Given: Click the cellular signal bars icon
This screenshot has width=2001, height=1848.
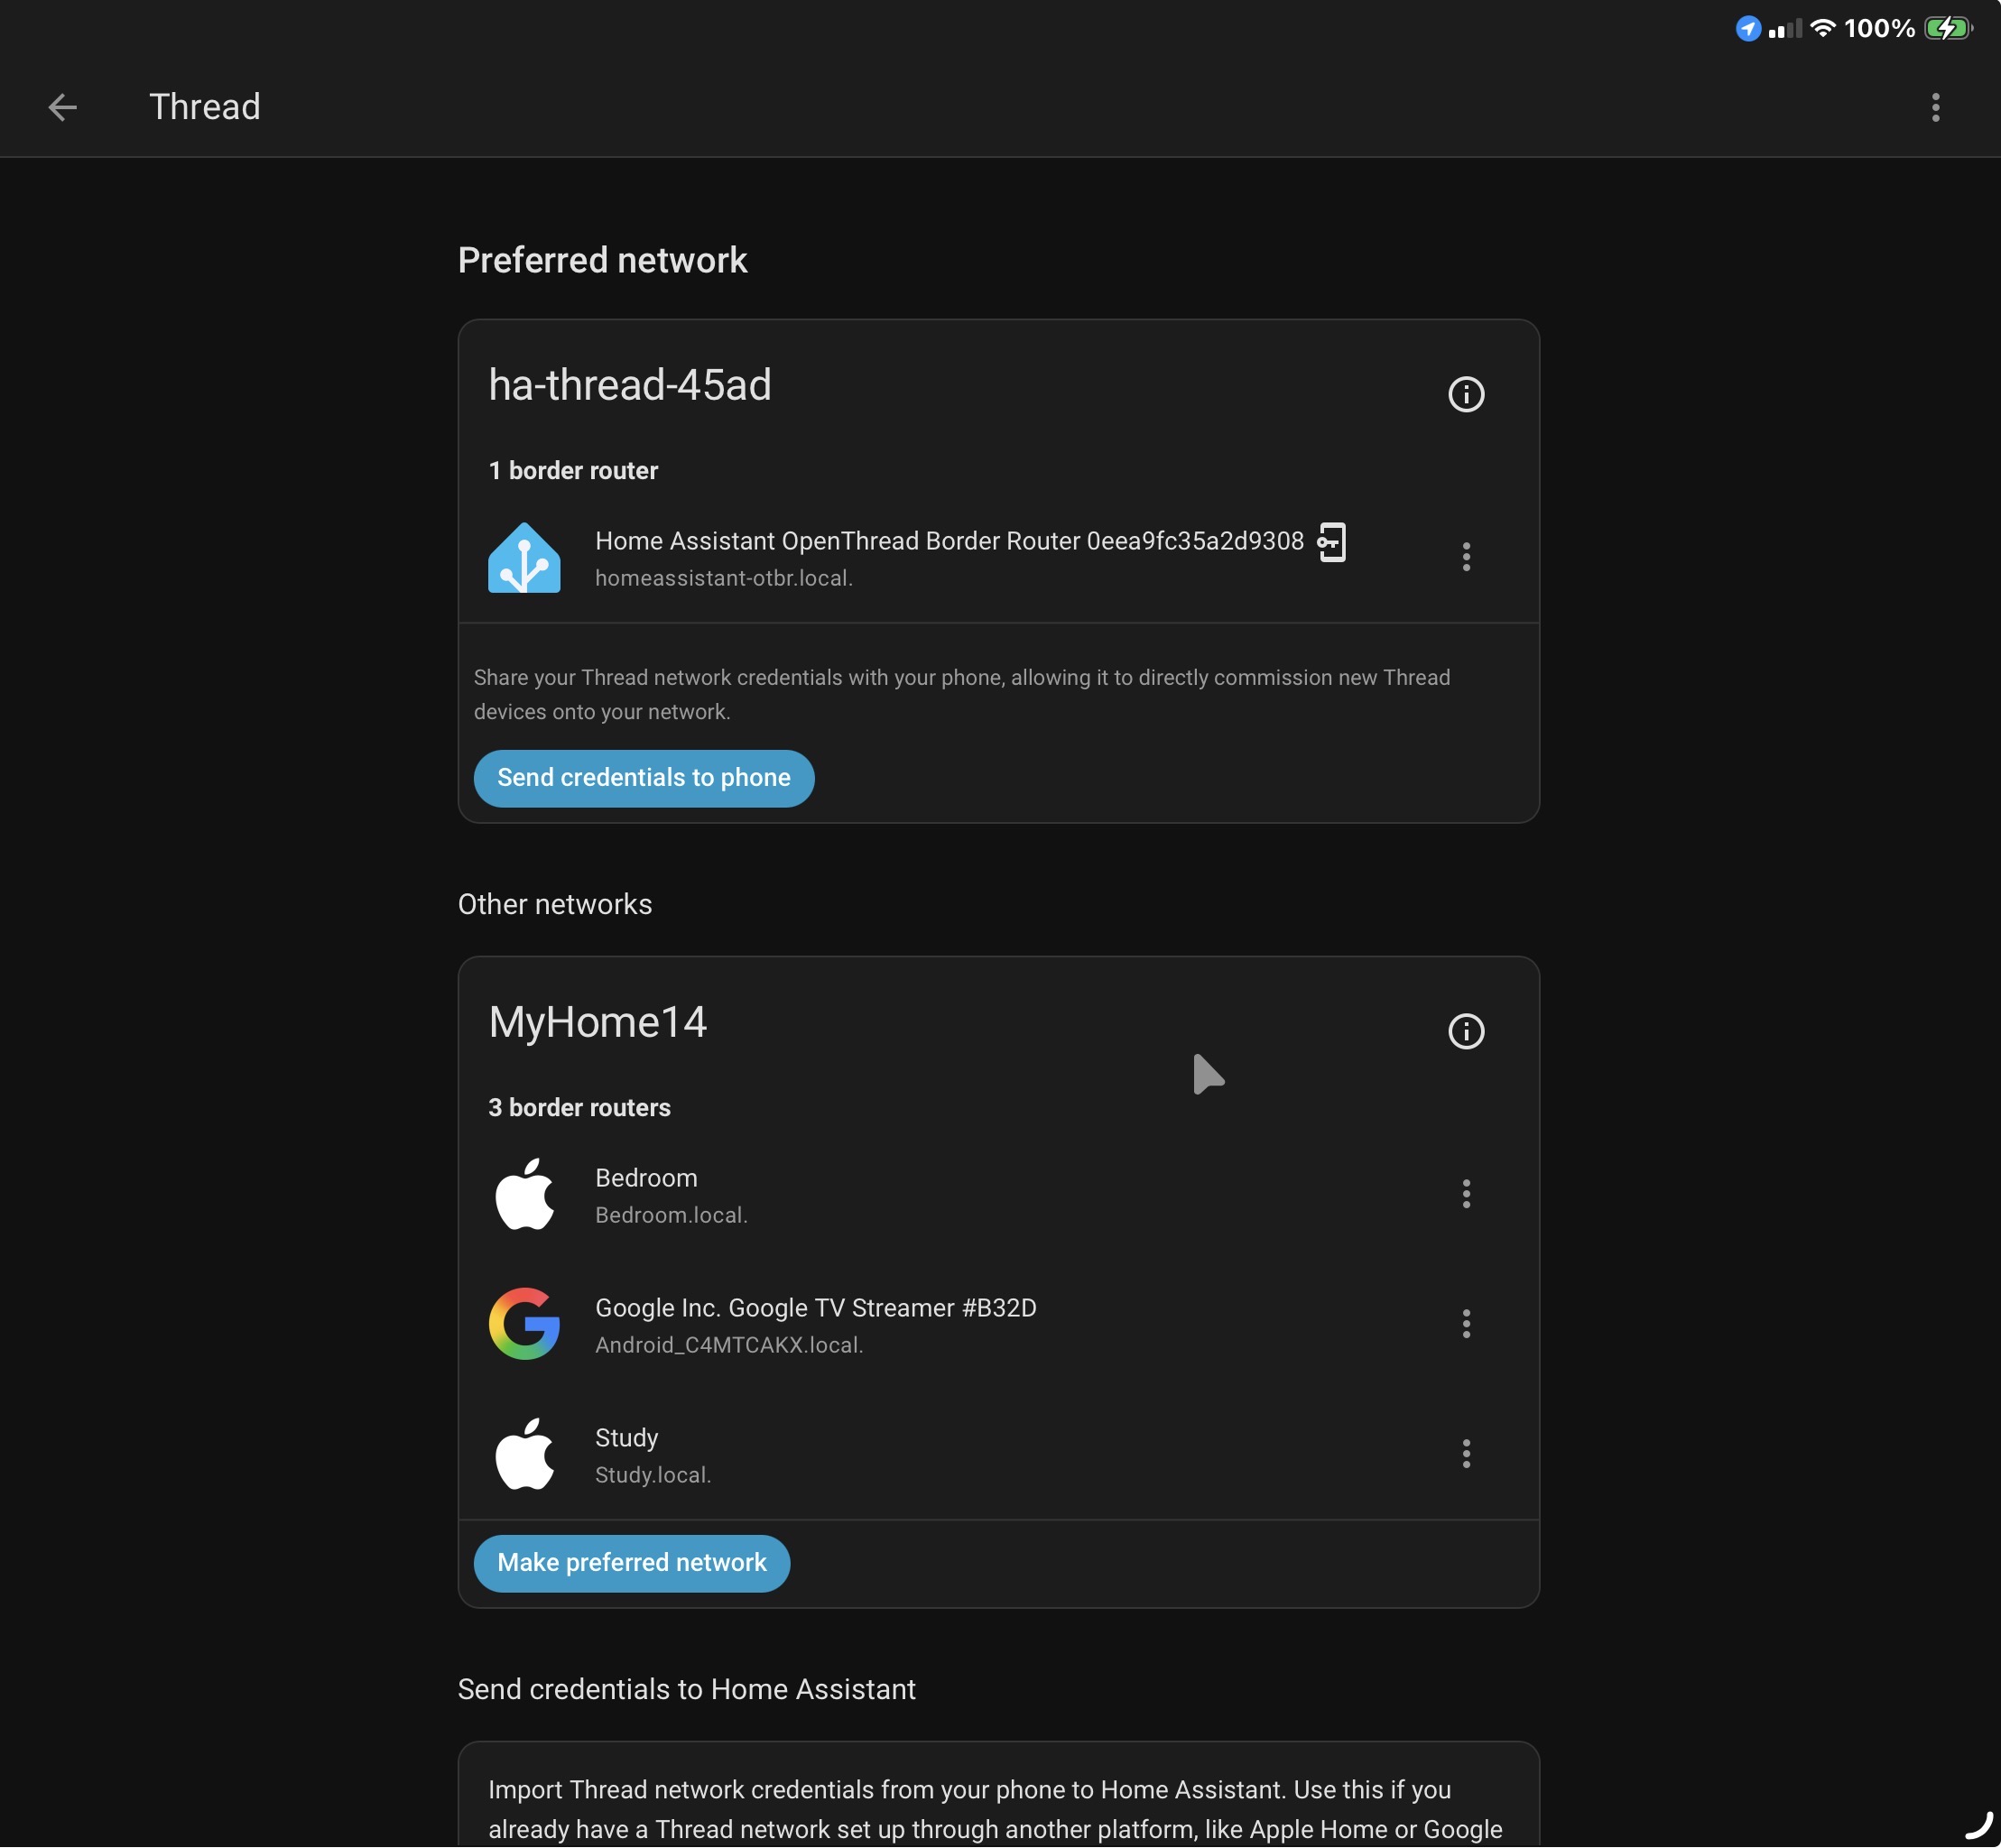Looking at the screenshot, I should coord(1784,28).
